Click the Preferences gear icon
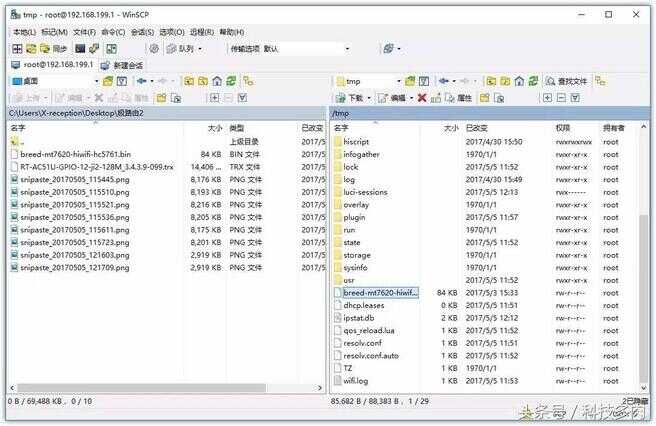656x426 pixels. (154, 48)
